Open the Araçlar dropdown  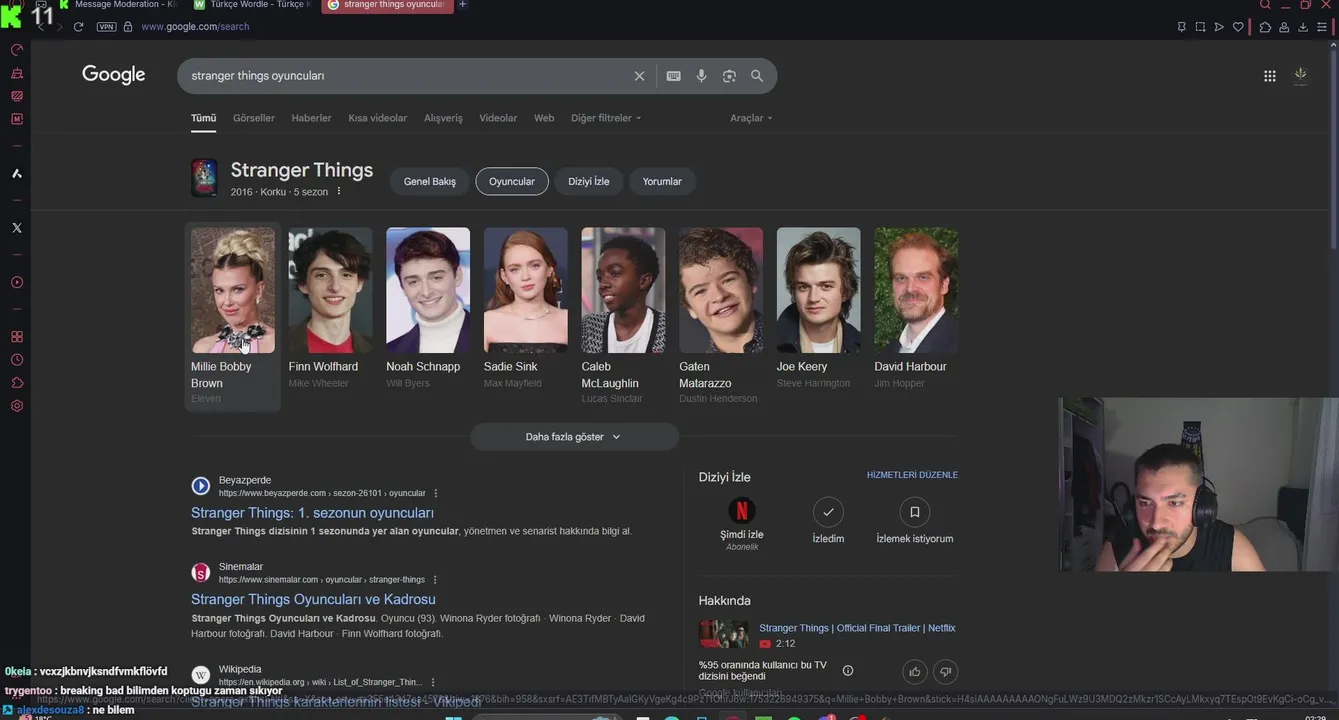751,118
